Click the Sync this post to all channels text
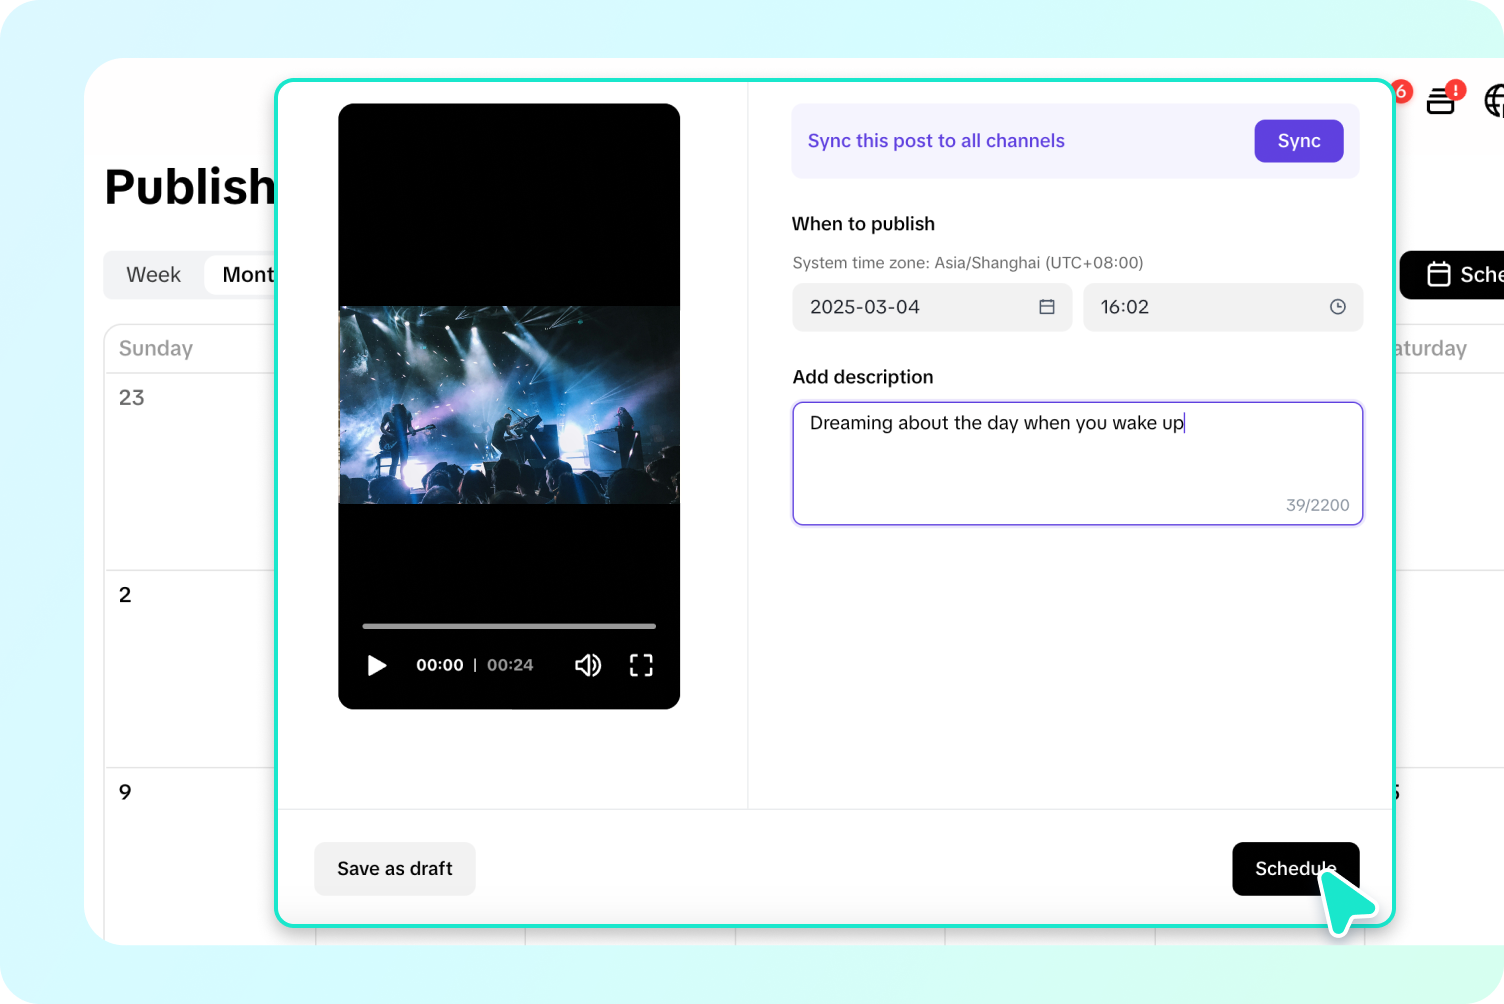1504x1004 pixels. click(x=936, y=141)
